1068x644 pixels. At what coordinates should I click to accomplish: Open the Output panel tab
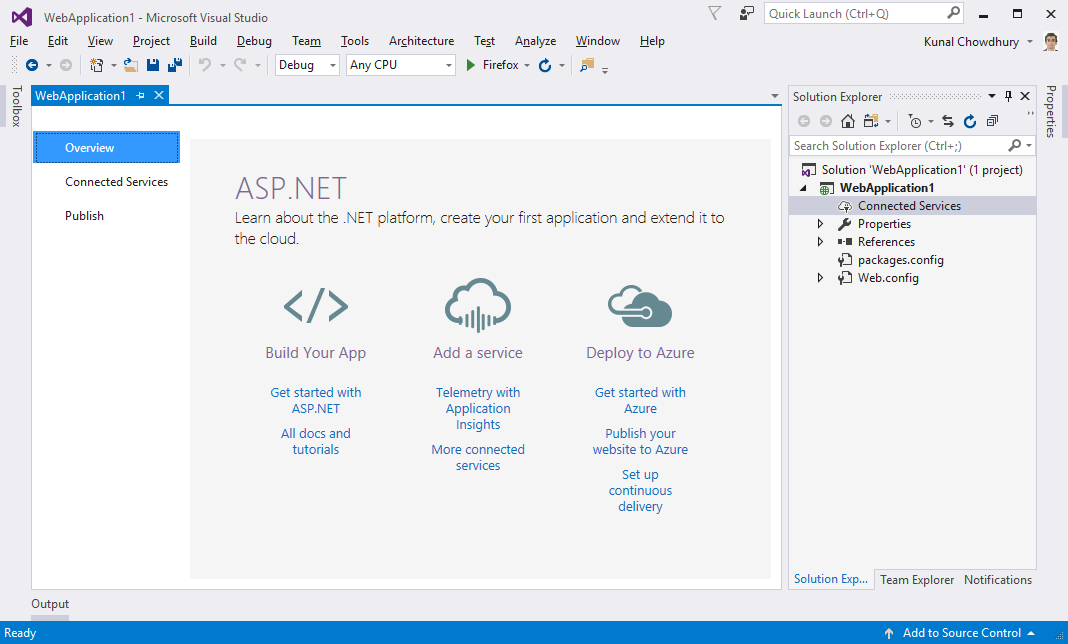[50, 604]
